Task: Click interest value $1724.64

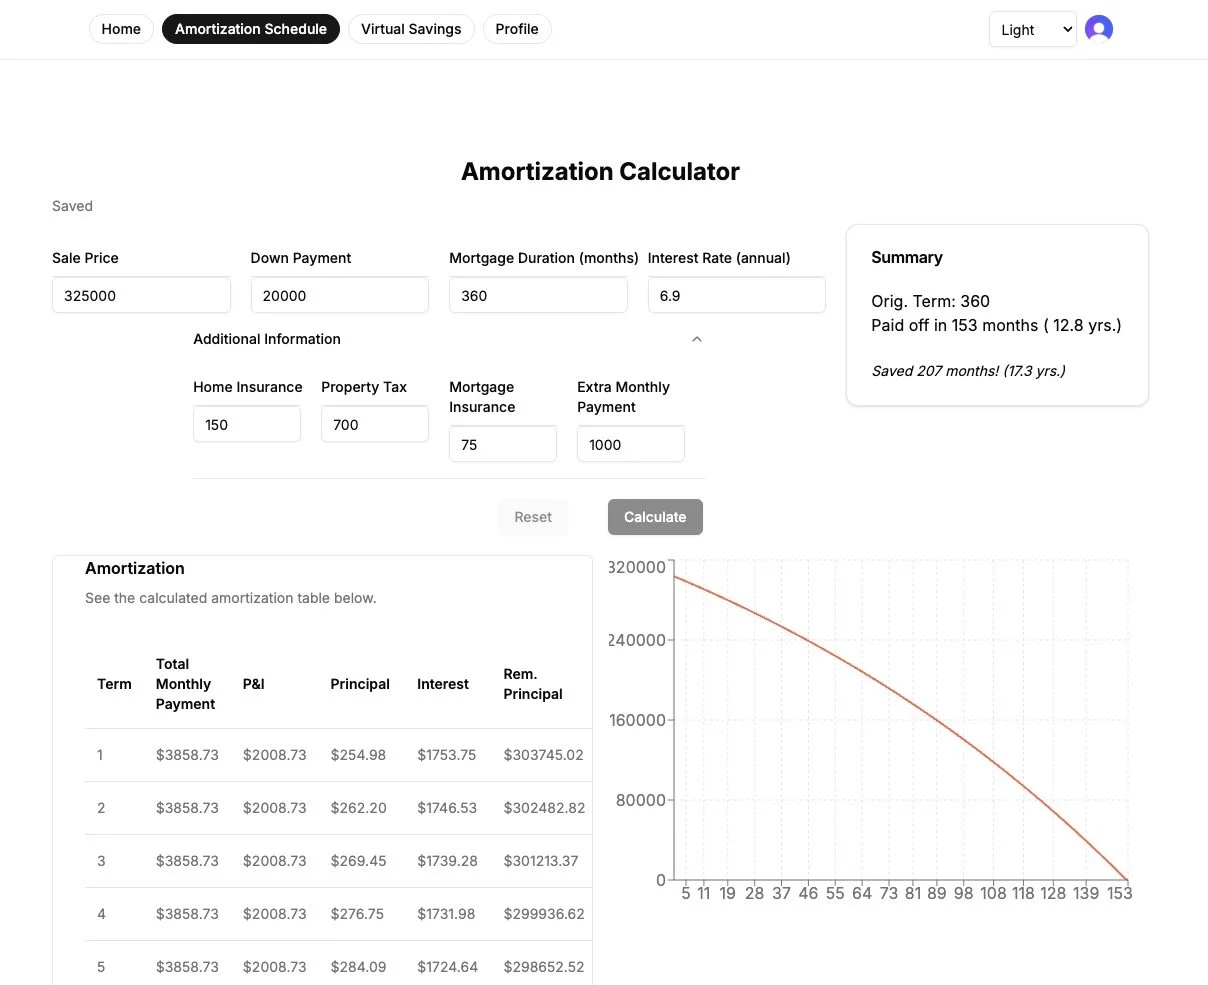Action: pos(447,967)
